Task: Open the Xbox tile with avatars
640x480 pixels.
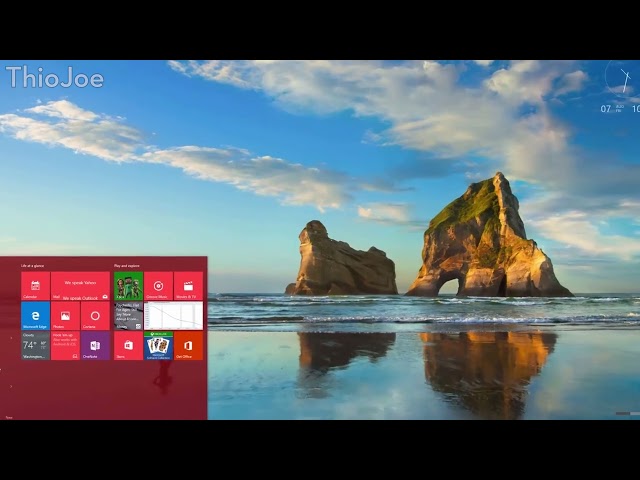Action: click(x=129, y=286)
